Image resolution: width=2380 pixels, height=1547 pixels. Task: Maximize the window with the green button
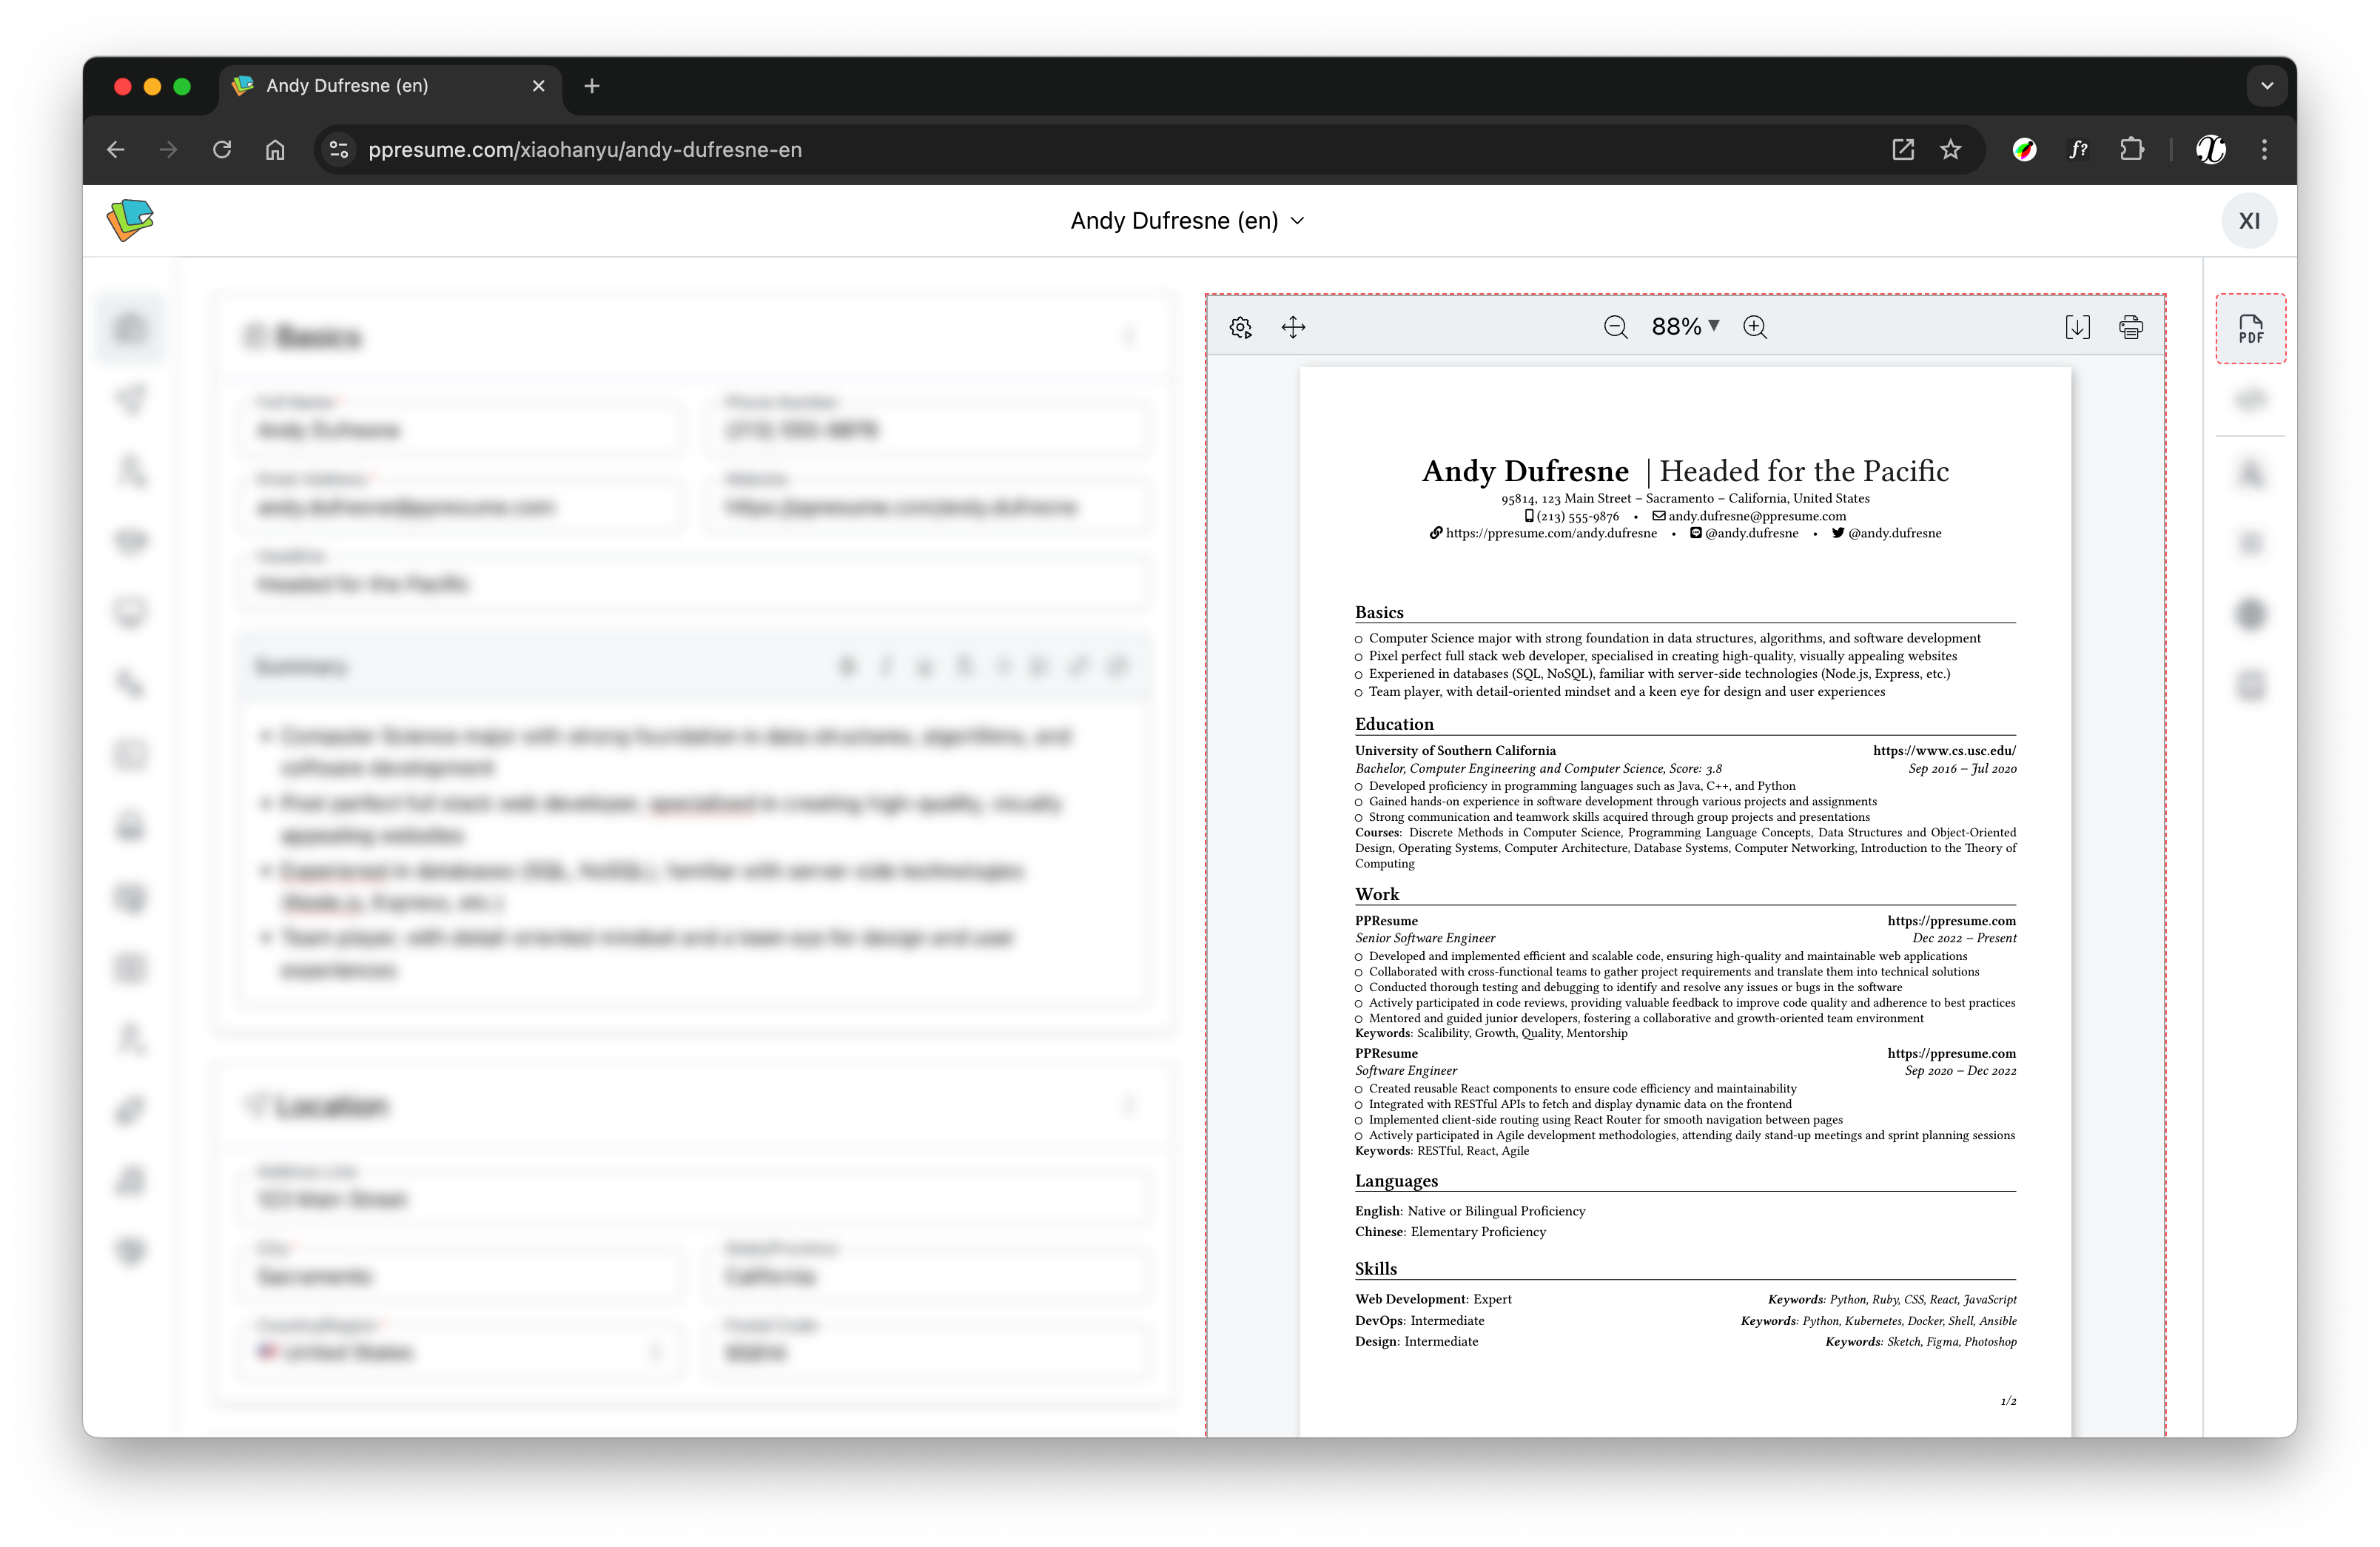(x=182, y=86)
